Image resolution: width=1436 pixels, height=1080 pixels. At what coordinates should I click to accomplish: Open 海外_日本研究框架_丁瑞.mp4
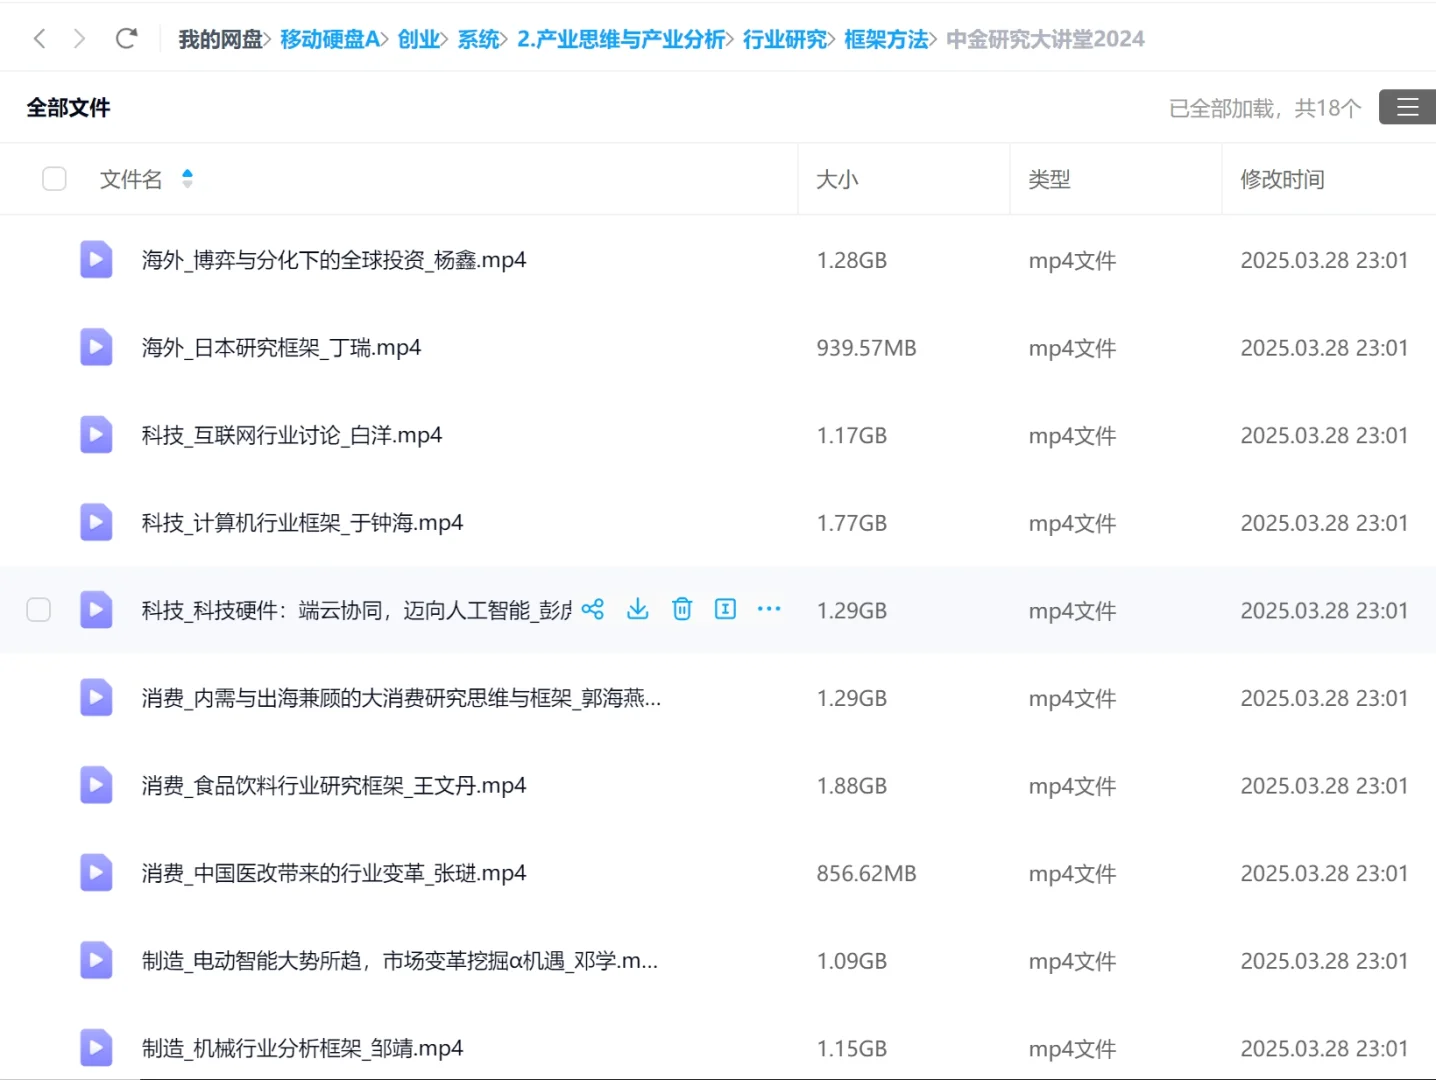coord(281,347)
